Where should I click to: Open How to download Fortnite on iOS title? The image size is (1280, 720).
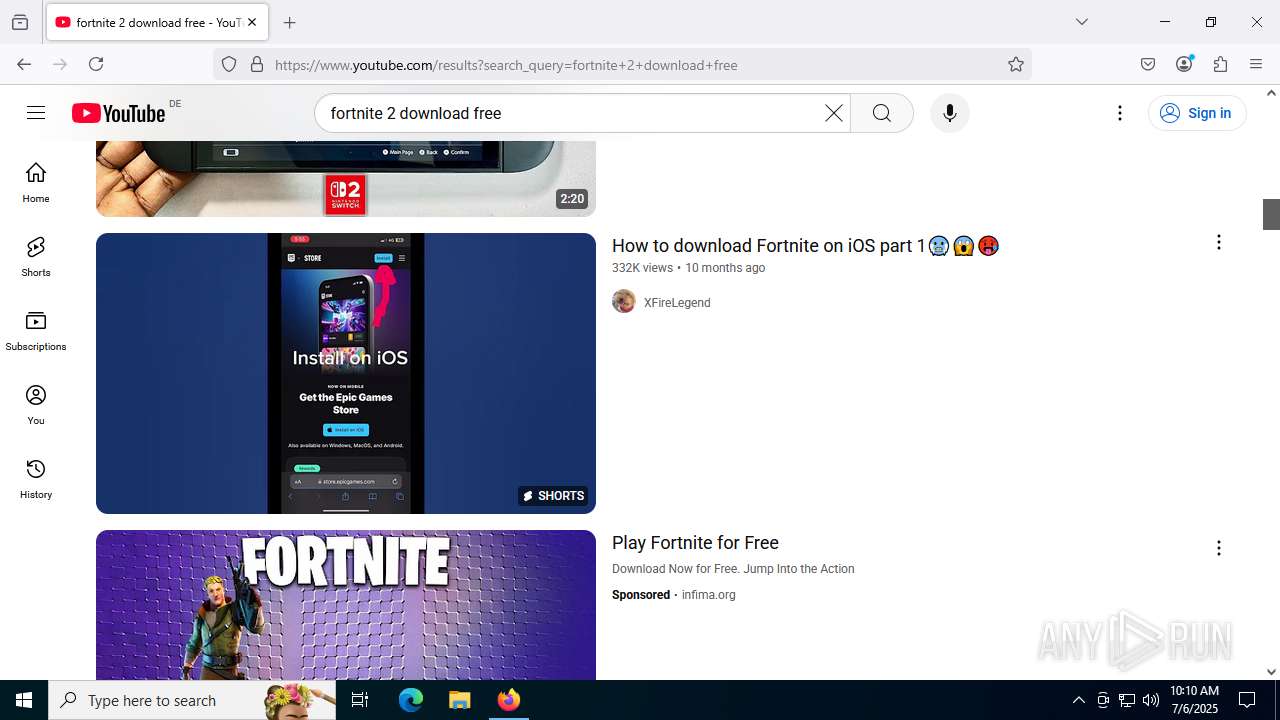point(805,245)
